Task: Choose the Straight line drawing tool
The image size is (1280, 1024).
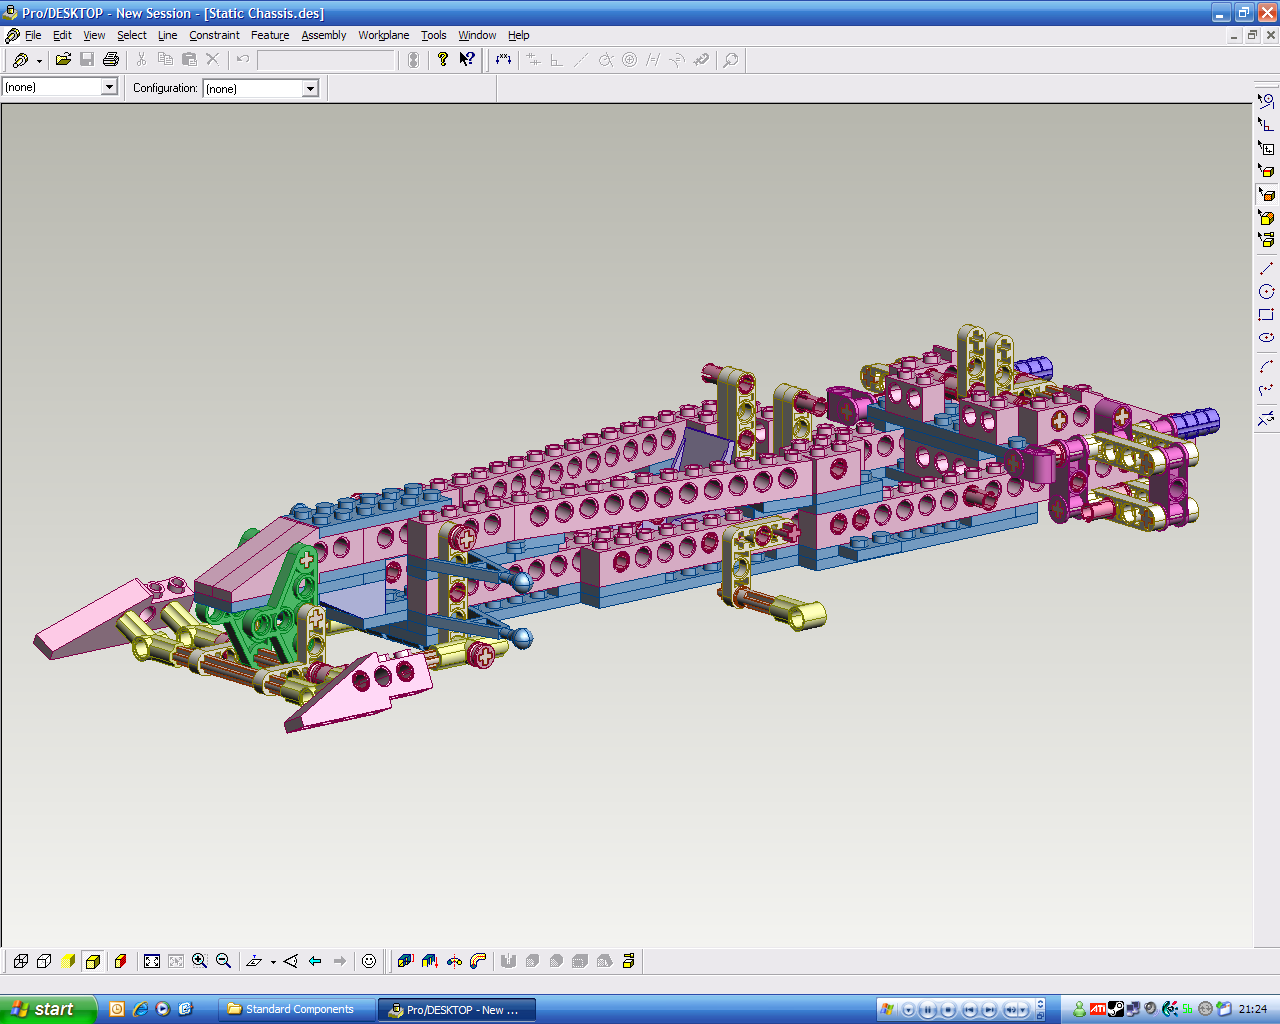Action: tap(1266, 268)
